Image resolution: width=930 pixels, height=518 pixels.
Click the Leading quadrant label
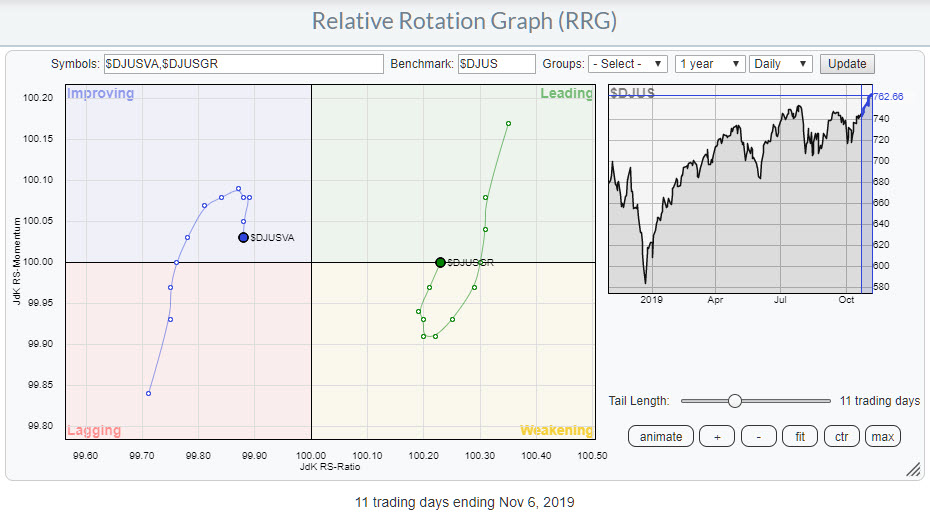[x=566, y=94]
